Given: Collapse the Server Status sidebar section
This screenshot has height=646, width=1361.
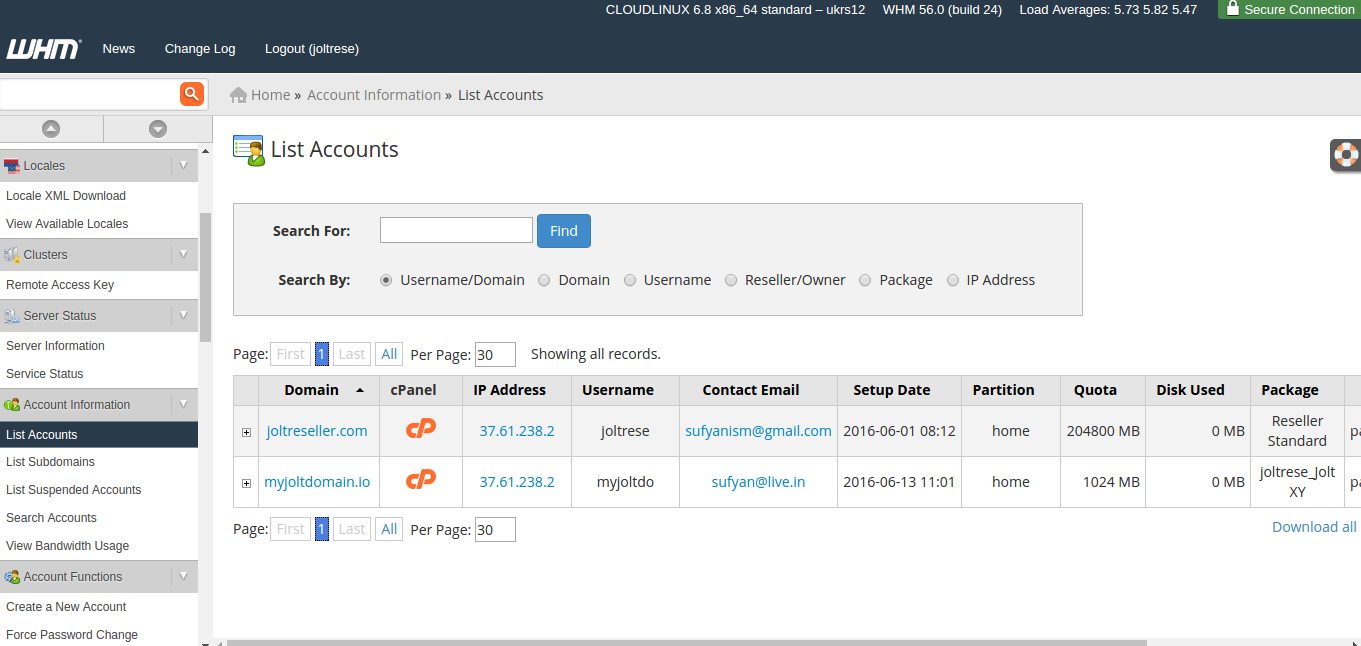Looking at the screenshot, I should click(x=183, y=315).
